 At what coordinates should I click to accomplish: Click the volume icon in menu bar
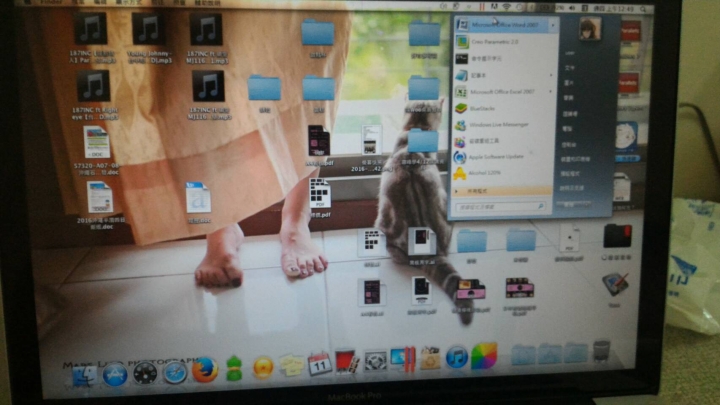[572, 8]
